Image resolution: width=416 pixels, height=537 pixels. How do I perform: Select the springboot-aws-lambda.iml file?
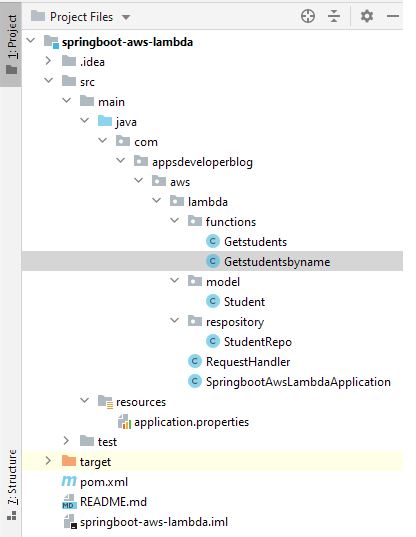pos(154,522)
